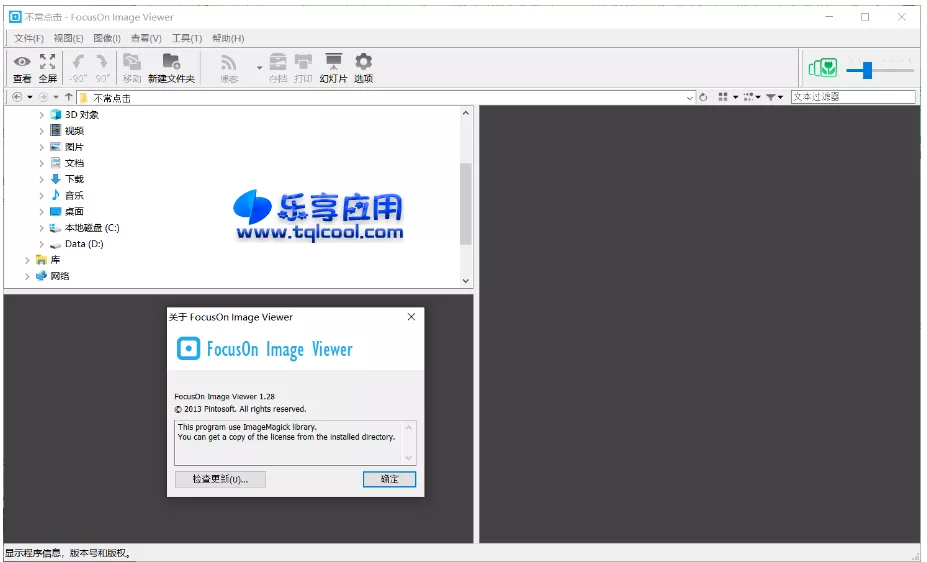Click the green thumbnail size icon

823,68
